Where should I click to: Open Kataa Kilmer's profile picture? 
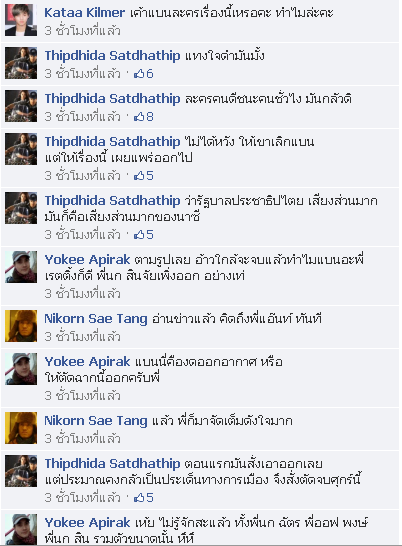point(21,20)
